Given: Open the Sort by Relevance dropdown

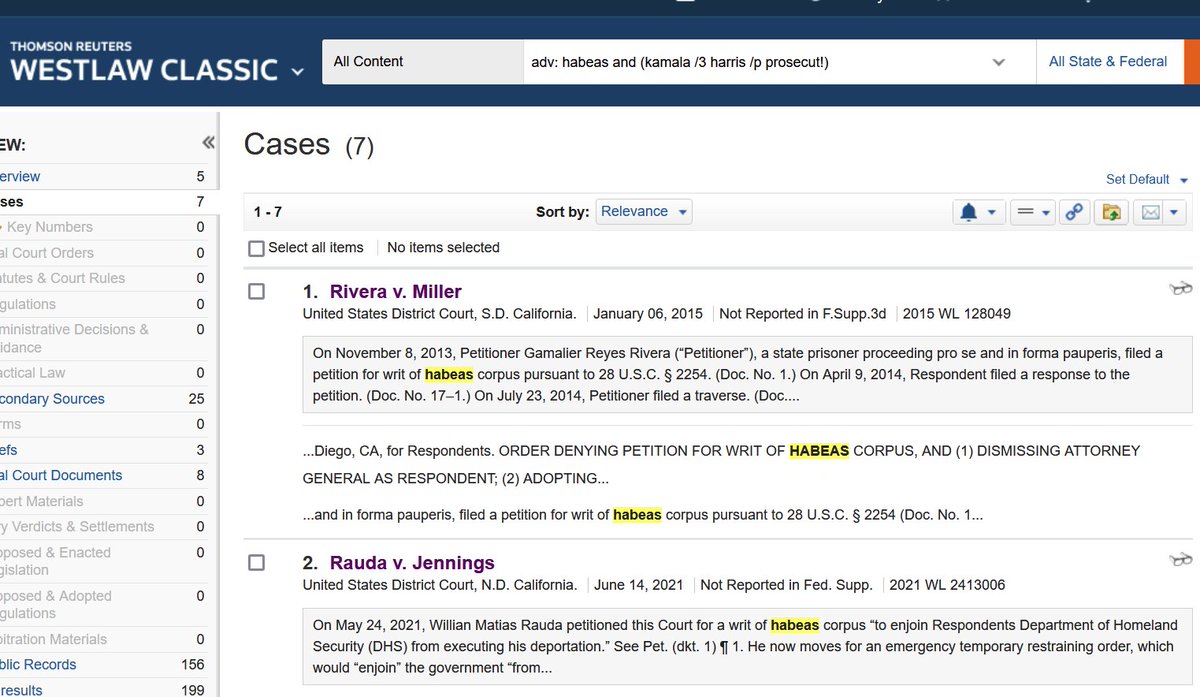Looking at the screenshot, I should click(644, 212).
